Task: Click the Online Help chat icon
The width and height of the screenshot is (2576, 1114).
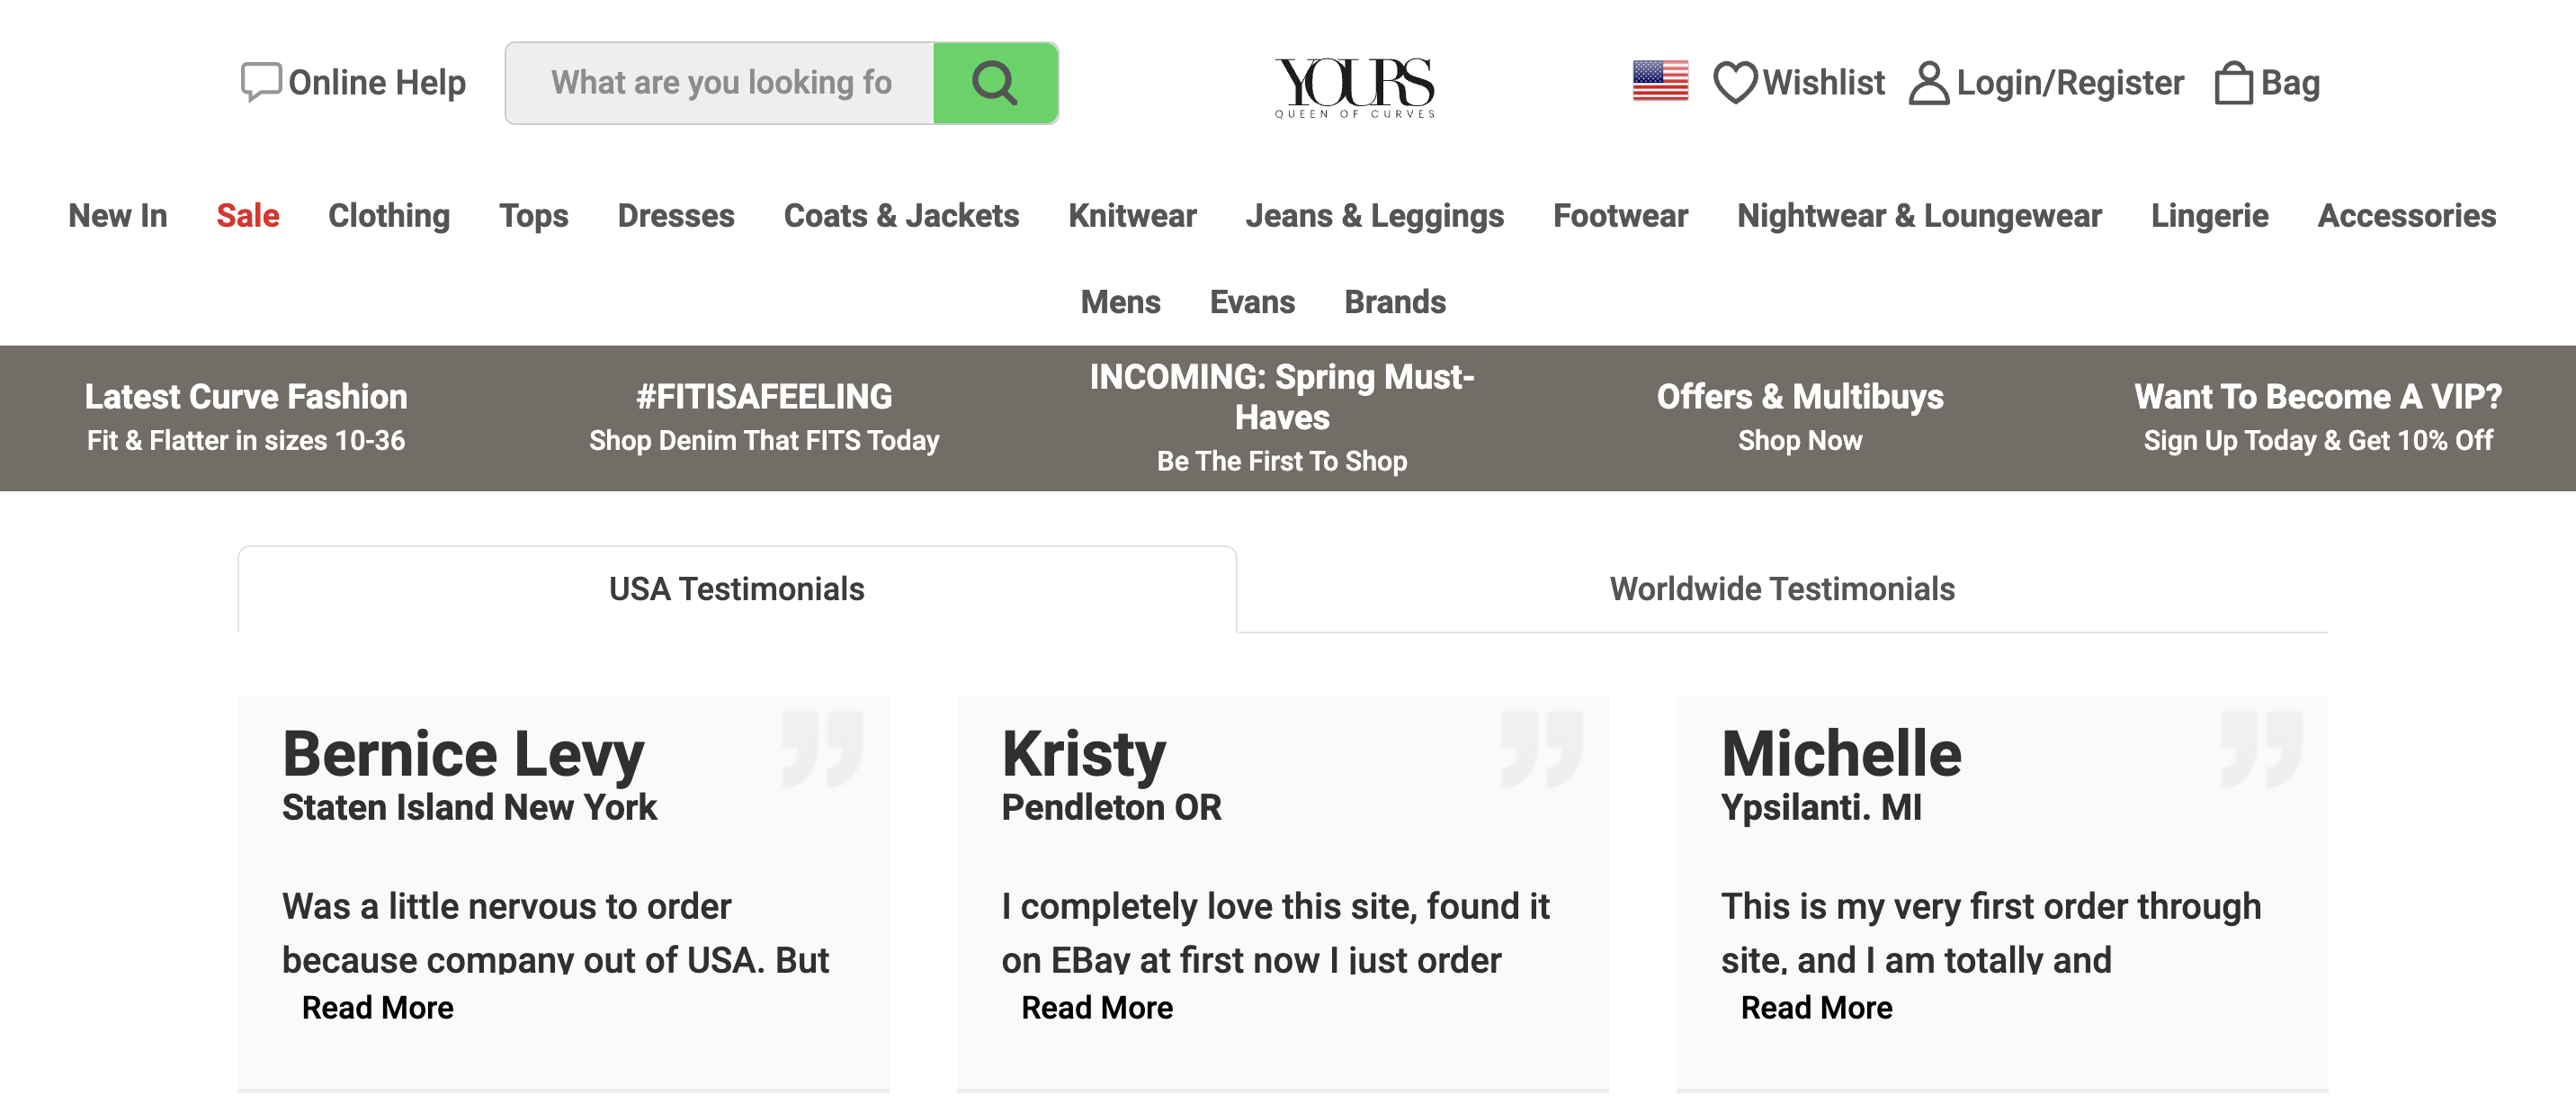Action: click(256, 82)
